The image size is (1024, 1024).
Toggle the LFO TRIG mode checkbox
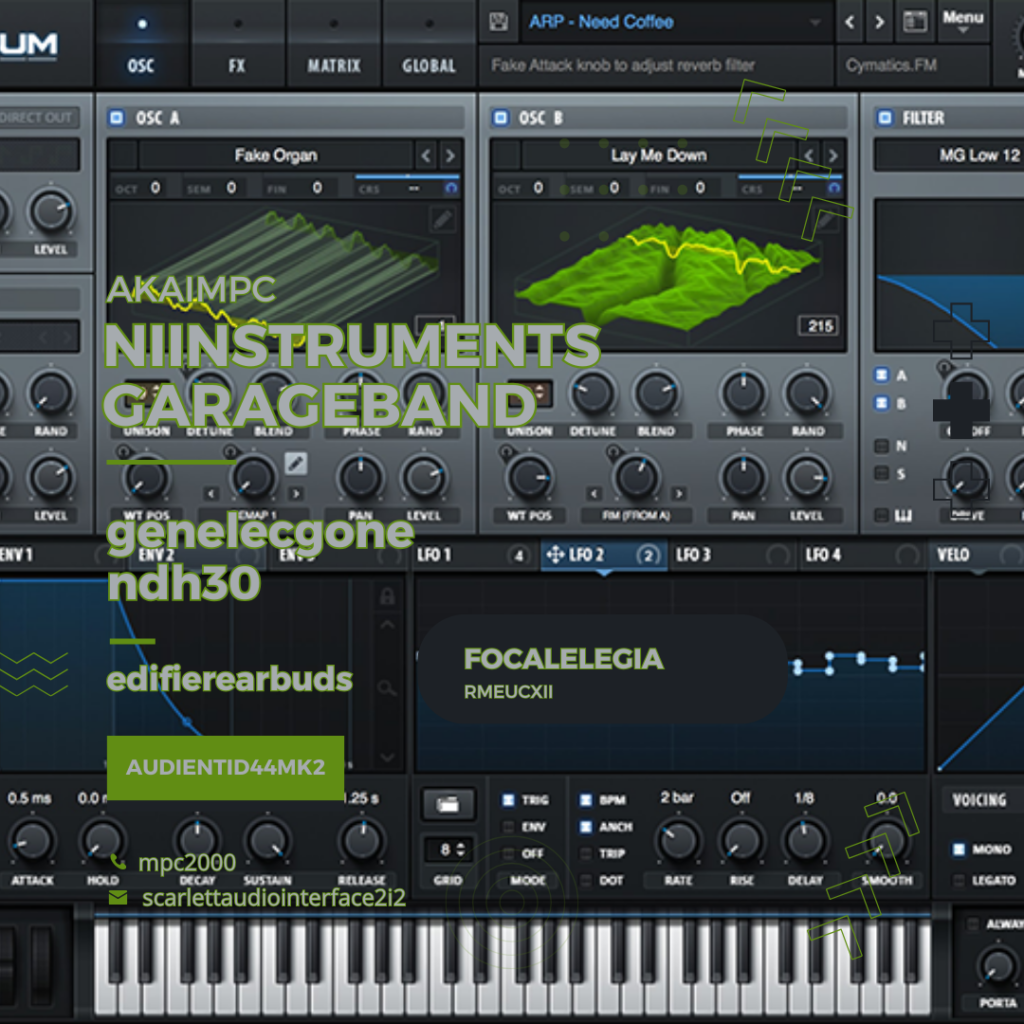pyautogui.click(x=508, y=800)
